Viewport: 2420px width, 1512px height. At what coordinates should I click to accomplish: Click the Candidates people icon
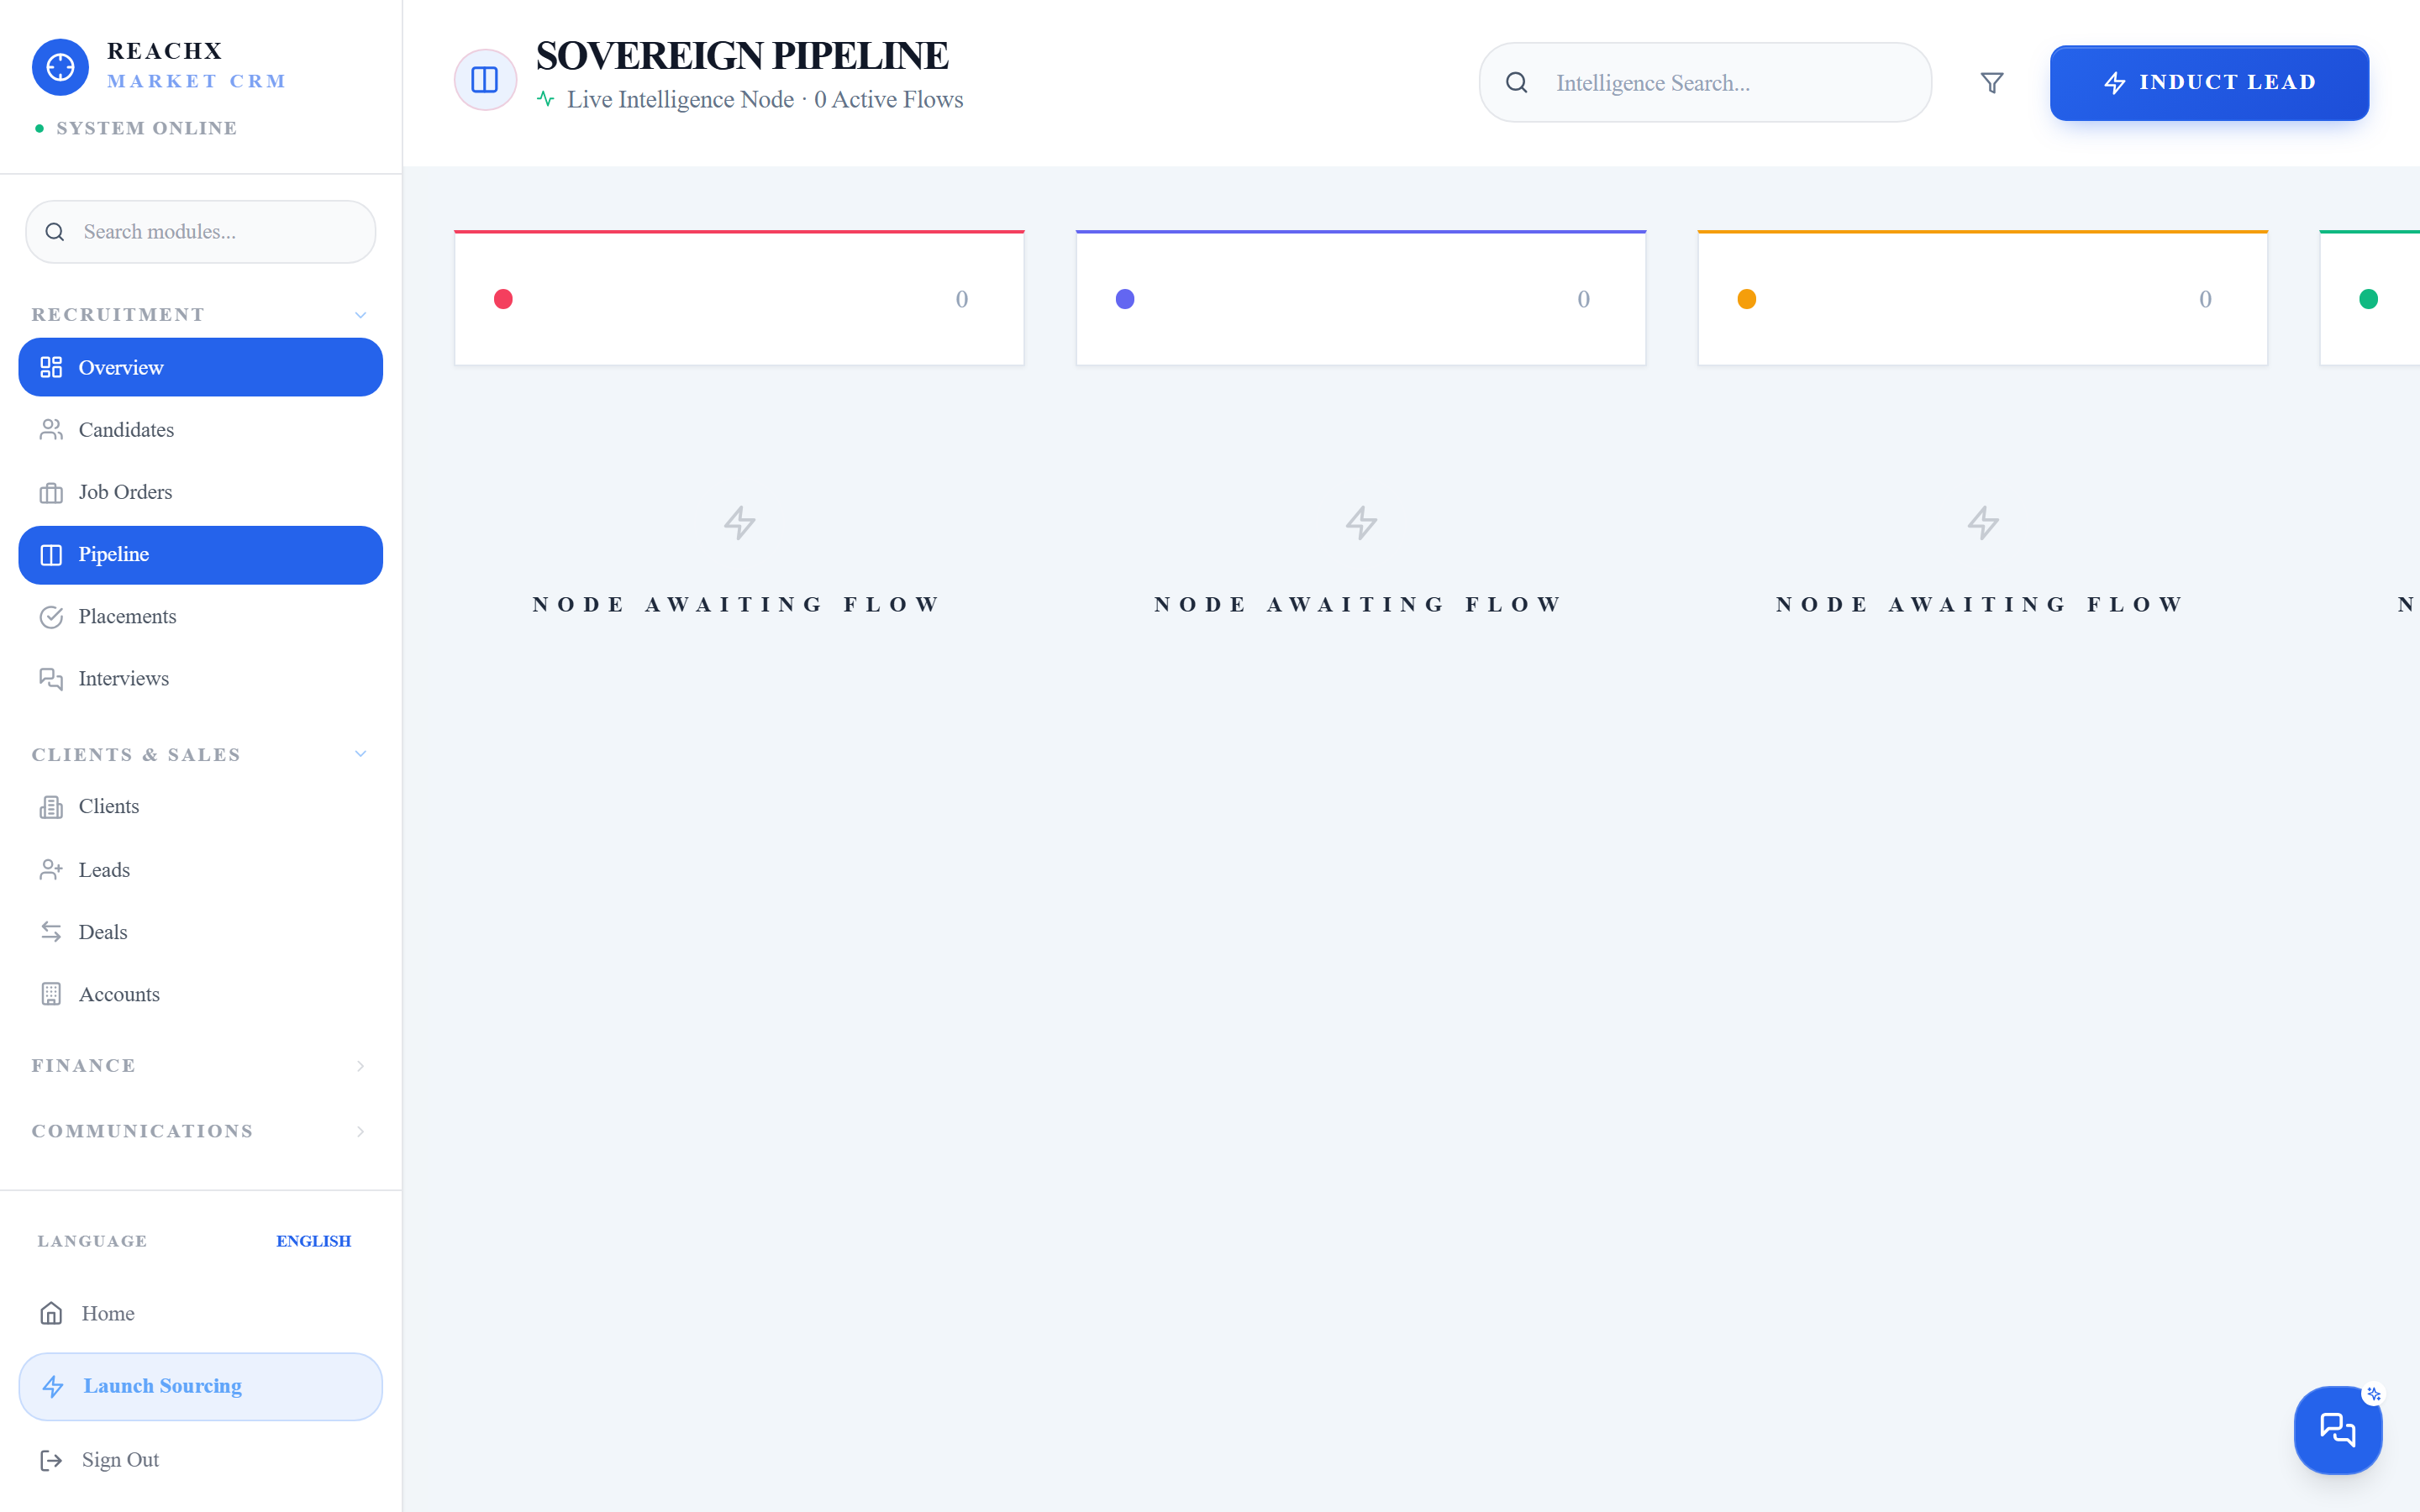tap(51, 430)
